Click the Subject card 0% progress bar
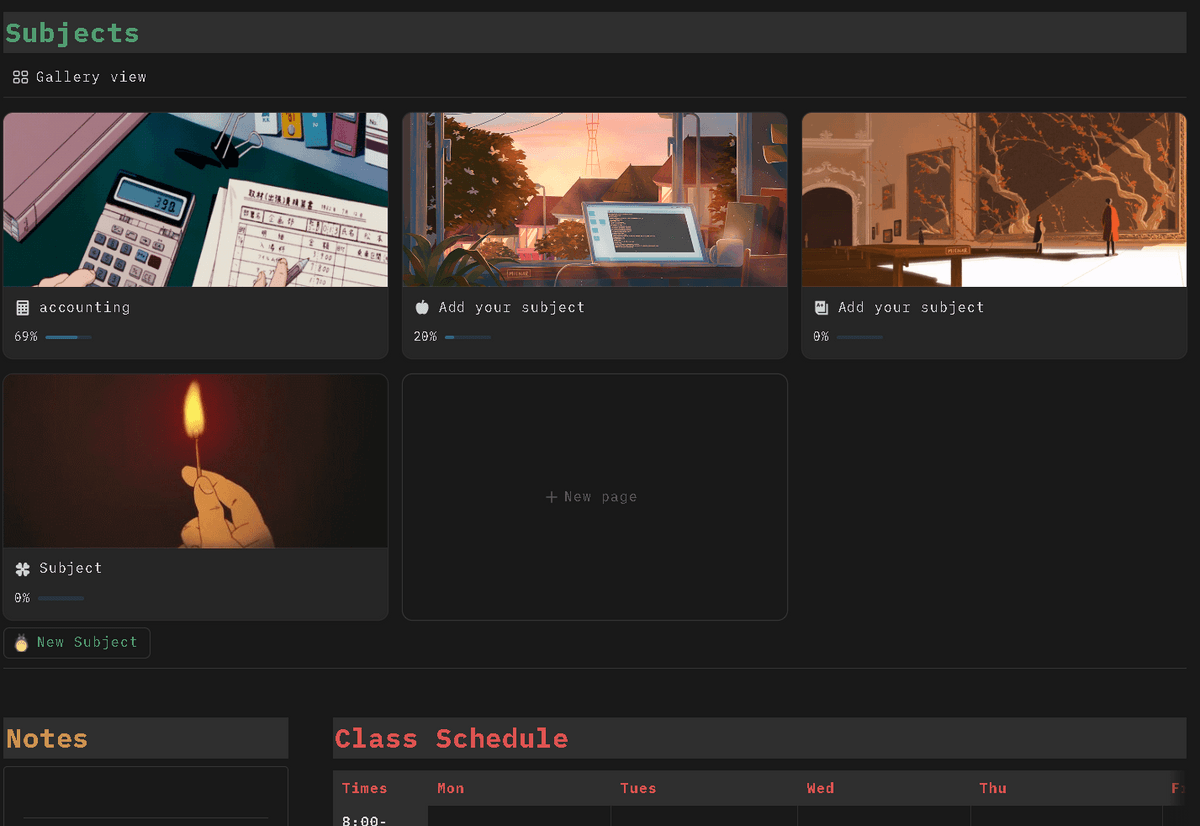The height and width of the screenshot is (826, 1200). coord(61,598)
